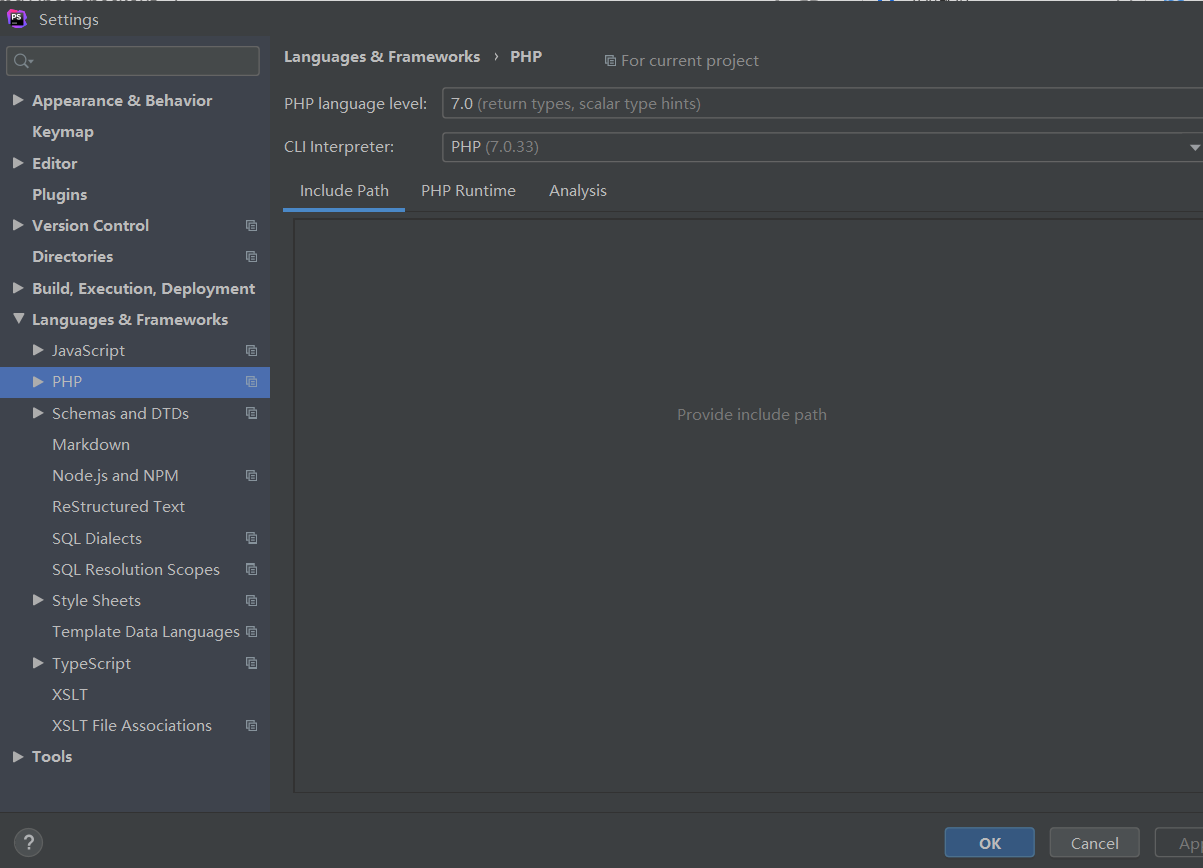The height and width of the screenshot is (868, 1203).
Task: Click project-level icon beside Version Control
Action: click(x=251, y=226)
